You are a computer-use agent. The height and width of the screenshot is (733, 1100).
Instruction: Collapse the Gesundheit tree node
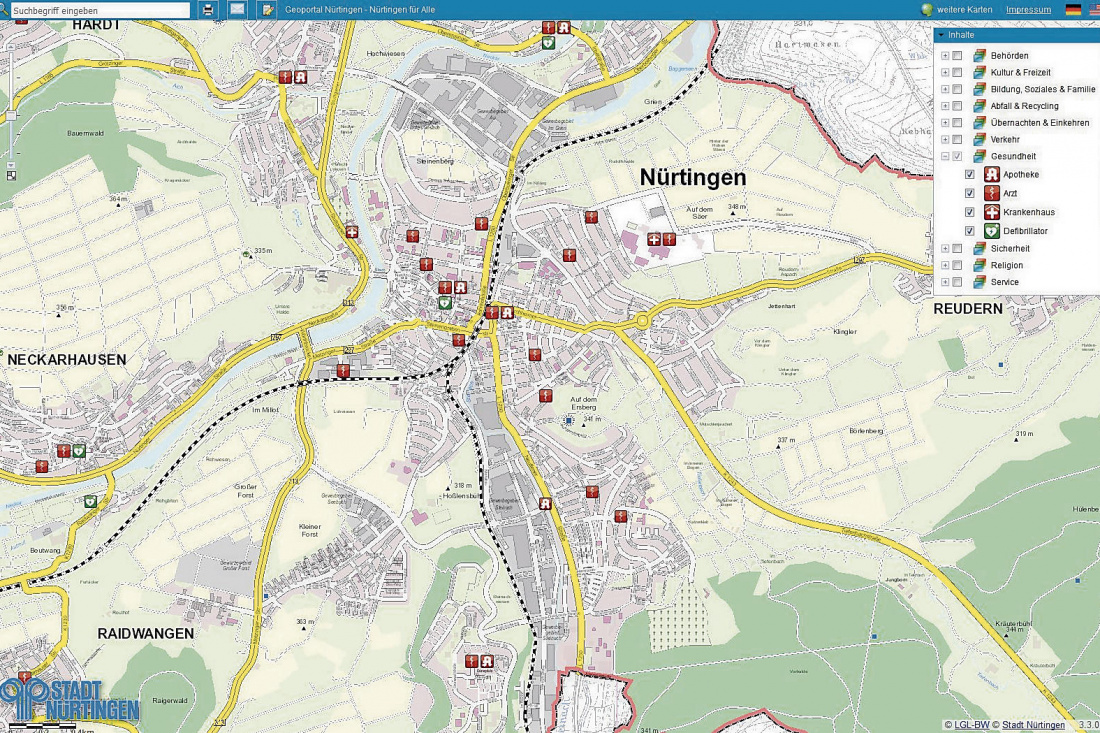click(x=945, y=156)
